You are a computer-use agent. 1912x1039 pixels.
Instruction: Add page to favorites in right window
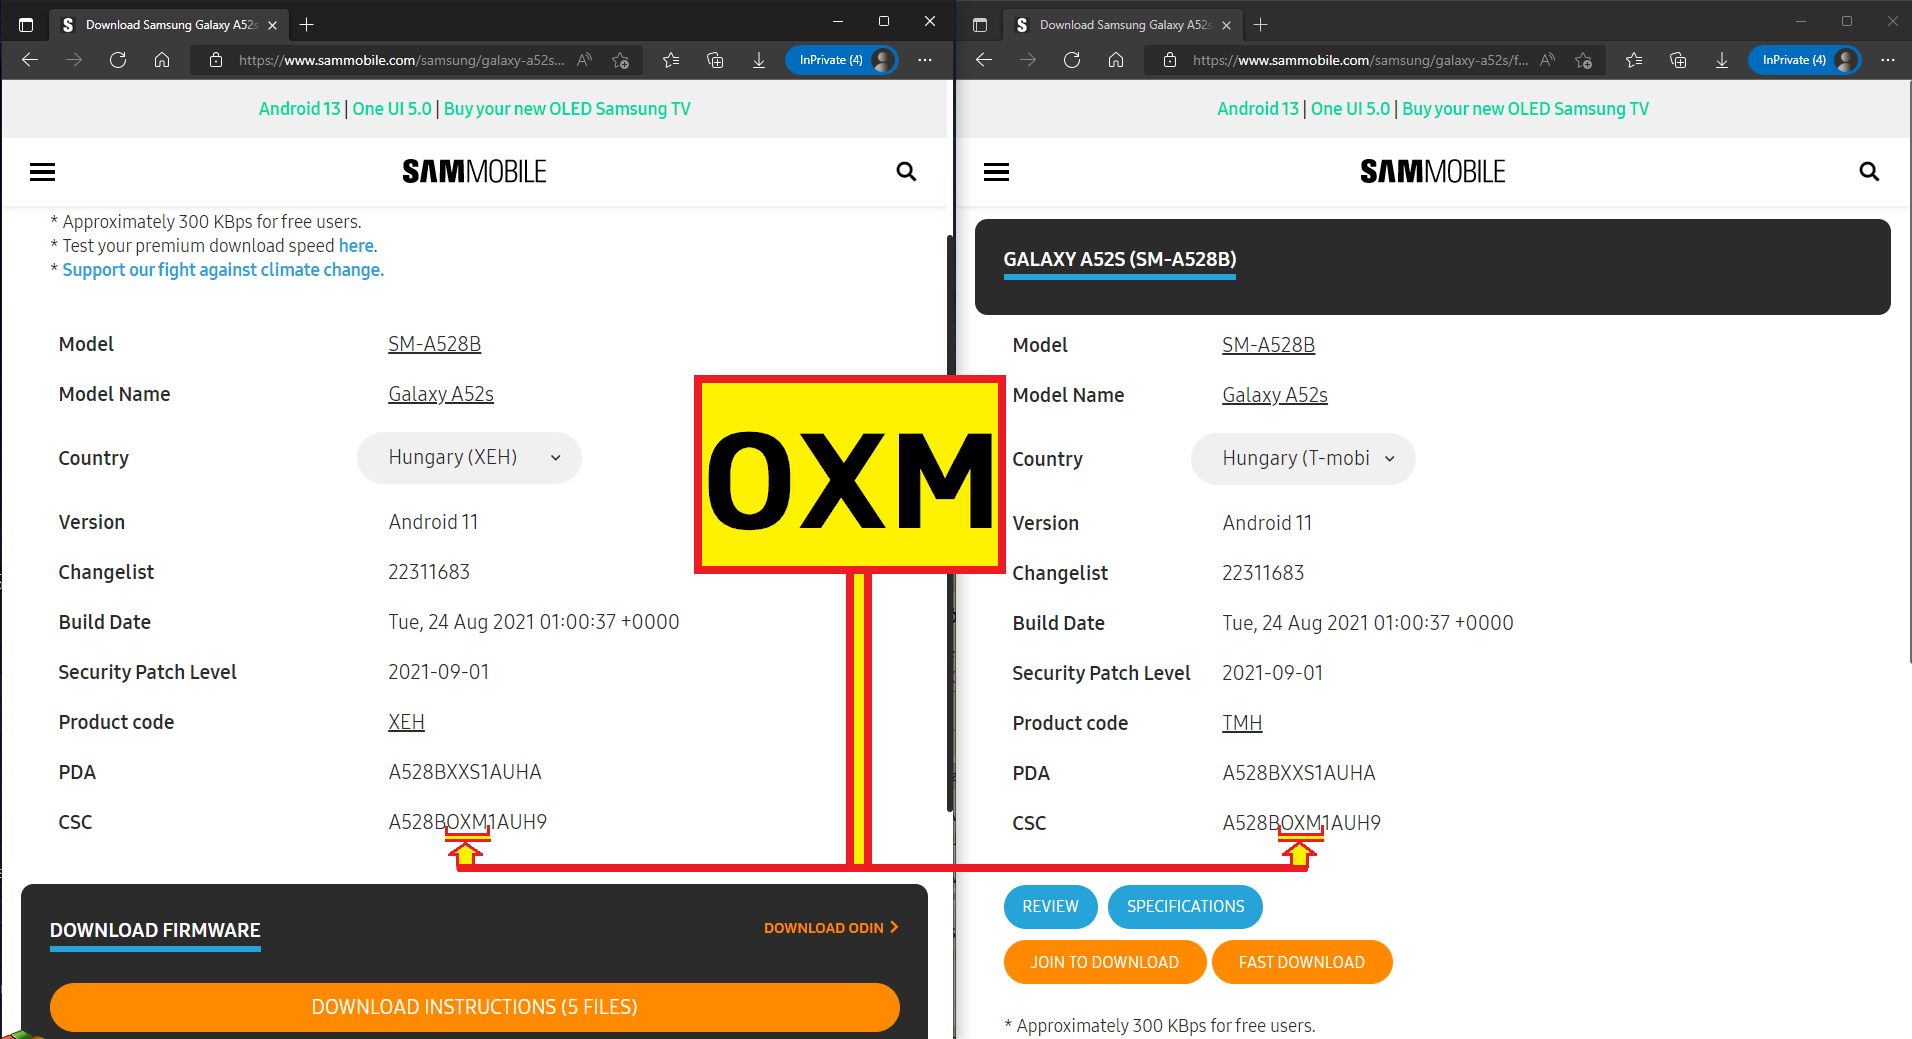coord(1584,60)
